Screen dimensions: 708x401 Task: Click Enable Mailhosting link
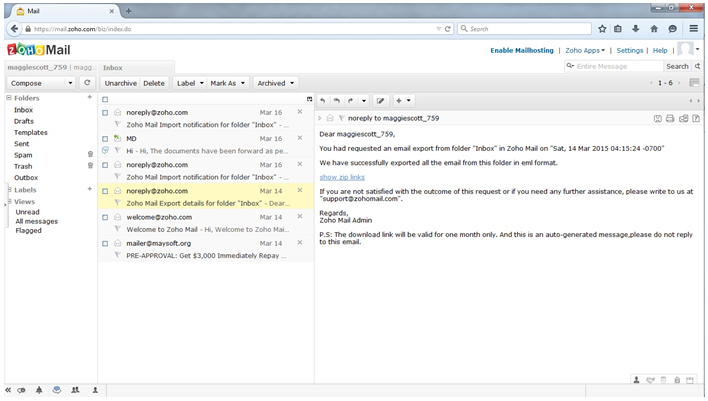522,51
